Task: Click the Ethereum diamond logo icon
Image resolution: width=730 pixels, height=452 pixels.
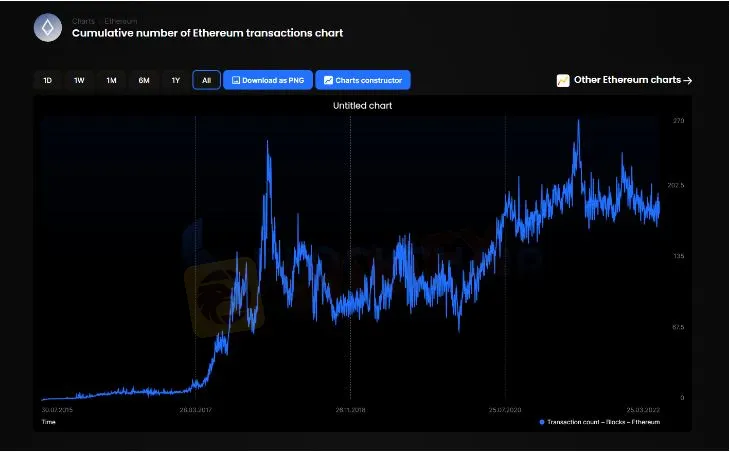Action: click(47, 27)
